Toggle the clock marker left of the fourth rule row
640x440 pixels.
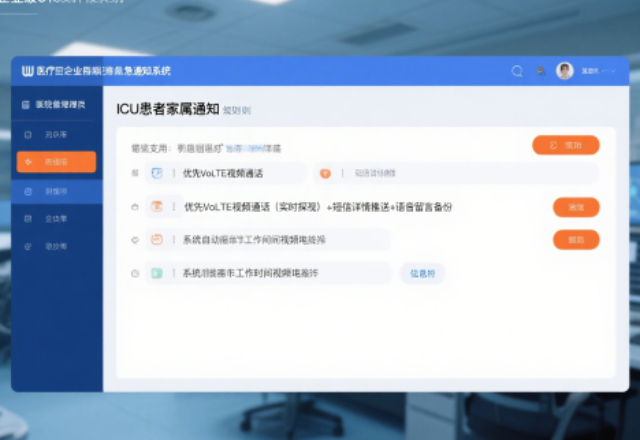135,273
